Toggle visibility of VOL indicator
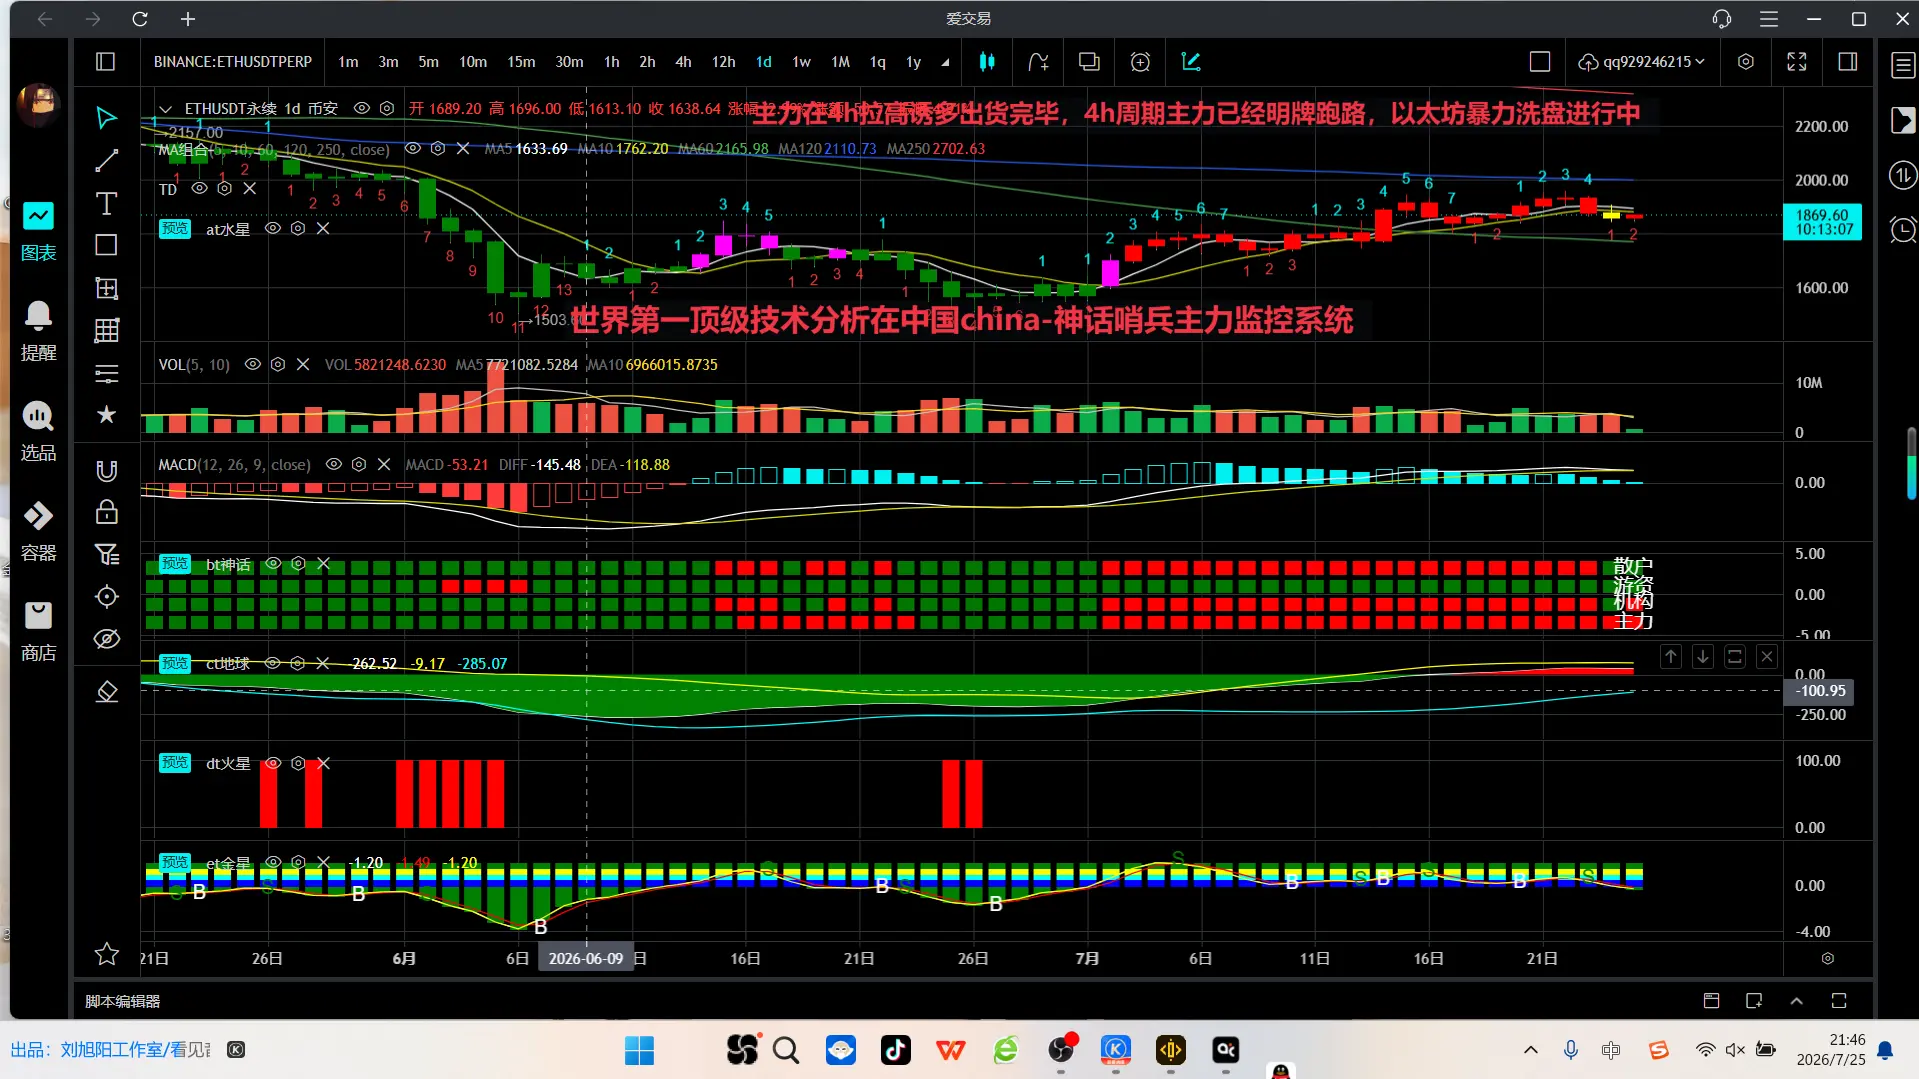The height and width of the screenshot is (1079, 1919). pyautogui.click(x=253, y=364)
